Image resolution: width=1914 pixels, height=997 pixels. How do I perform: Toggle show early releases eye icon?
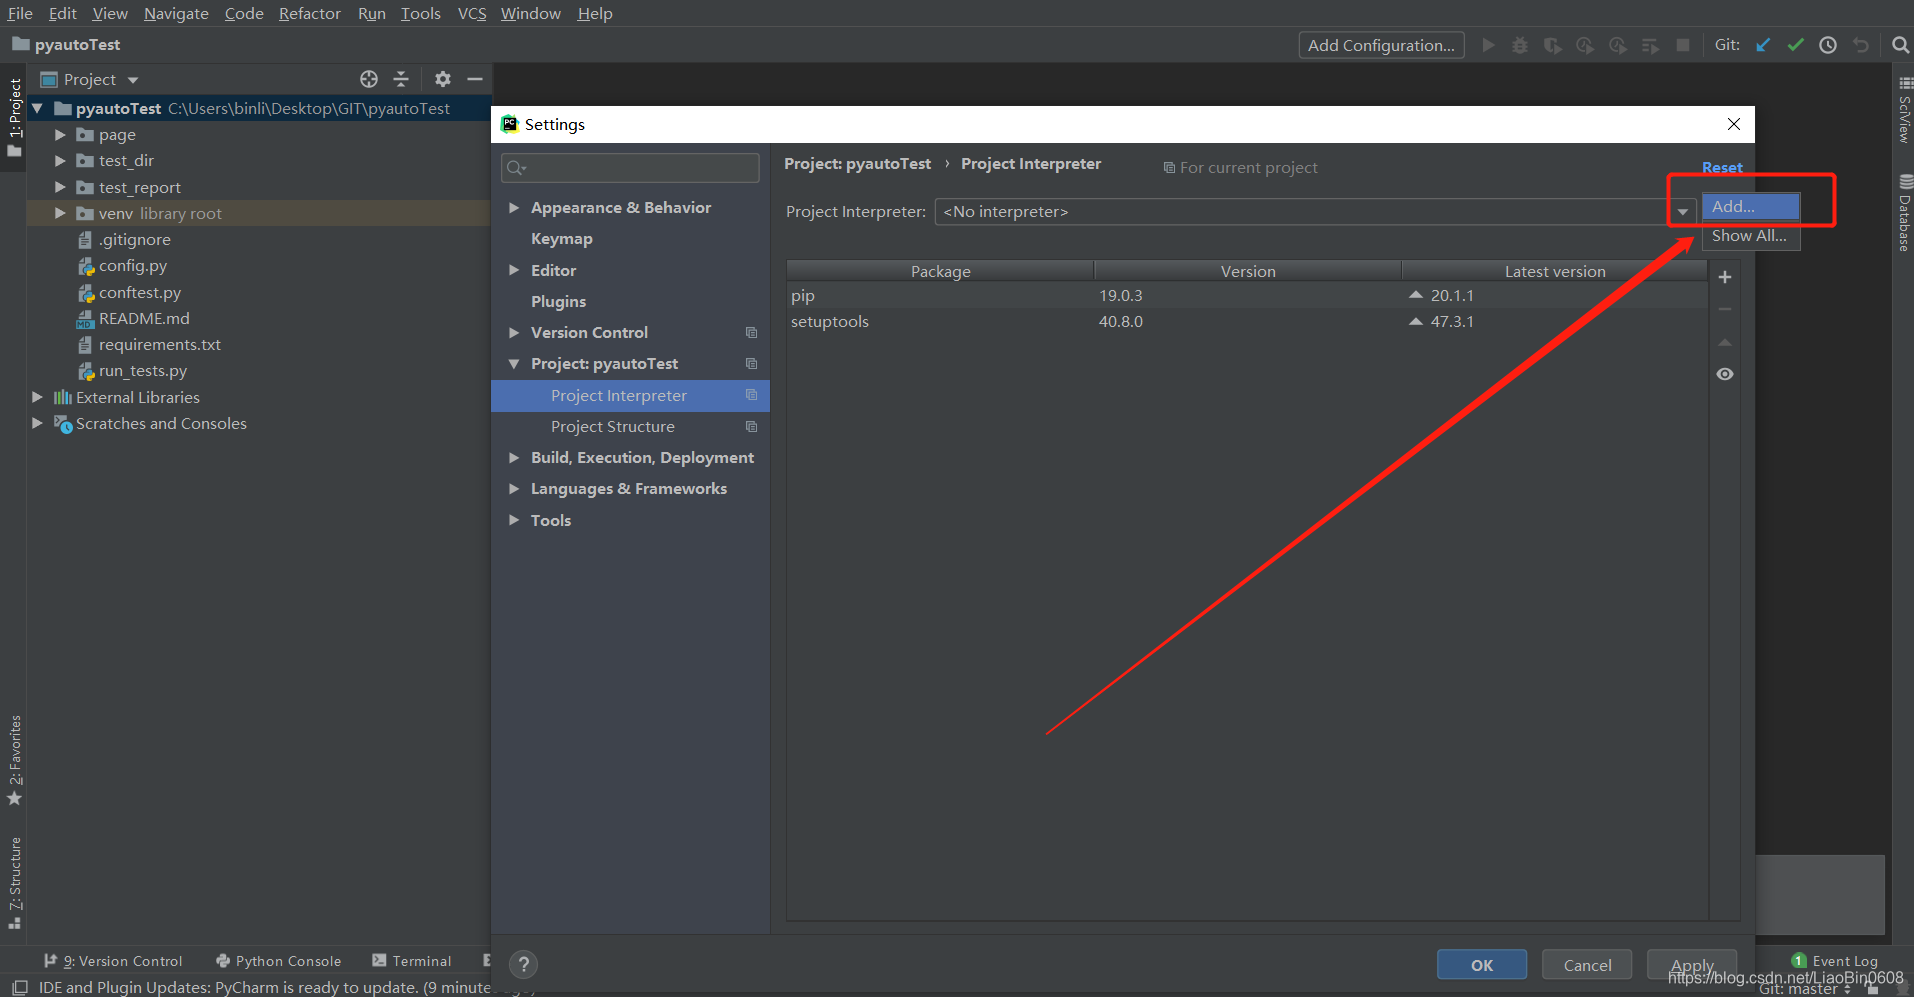pos(1725,374)
